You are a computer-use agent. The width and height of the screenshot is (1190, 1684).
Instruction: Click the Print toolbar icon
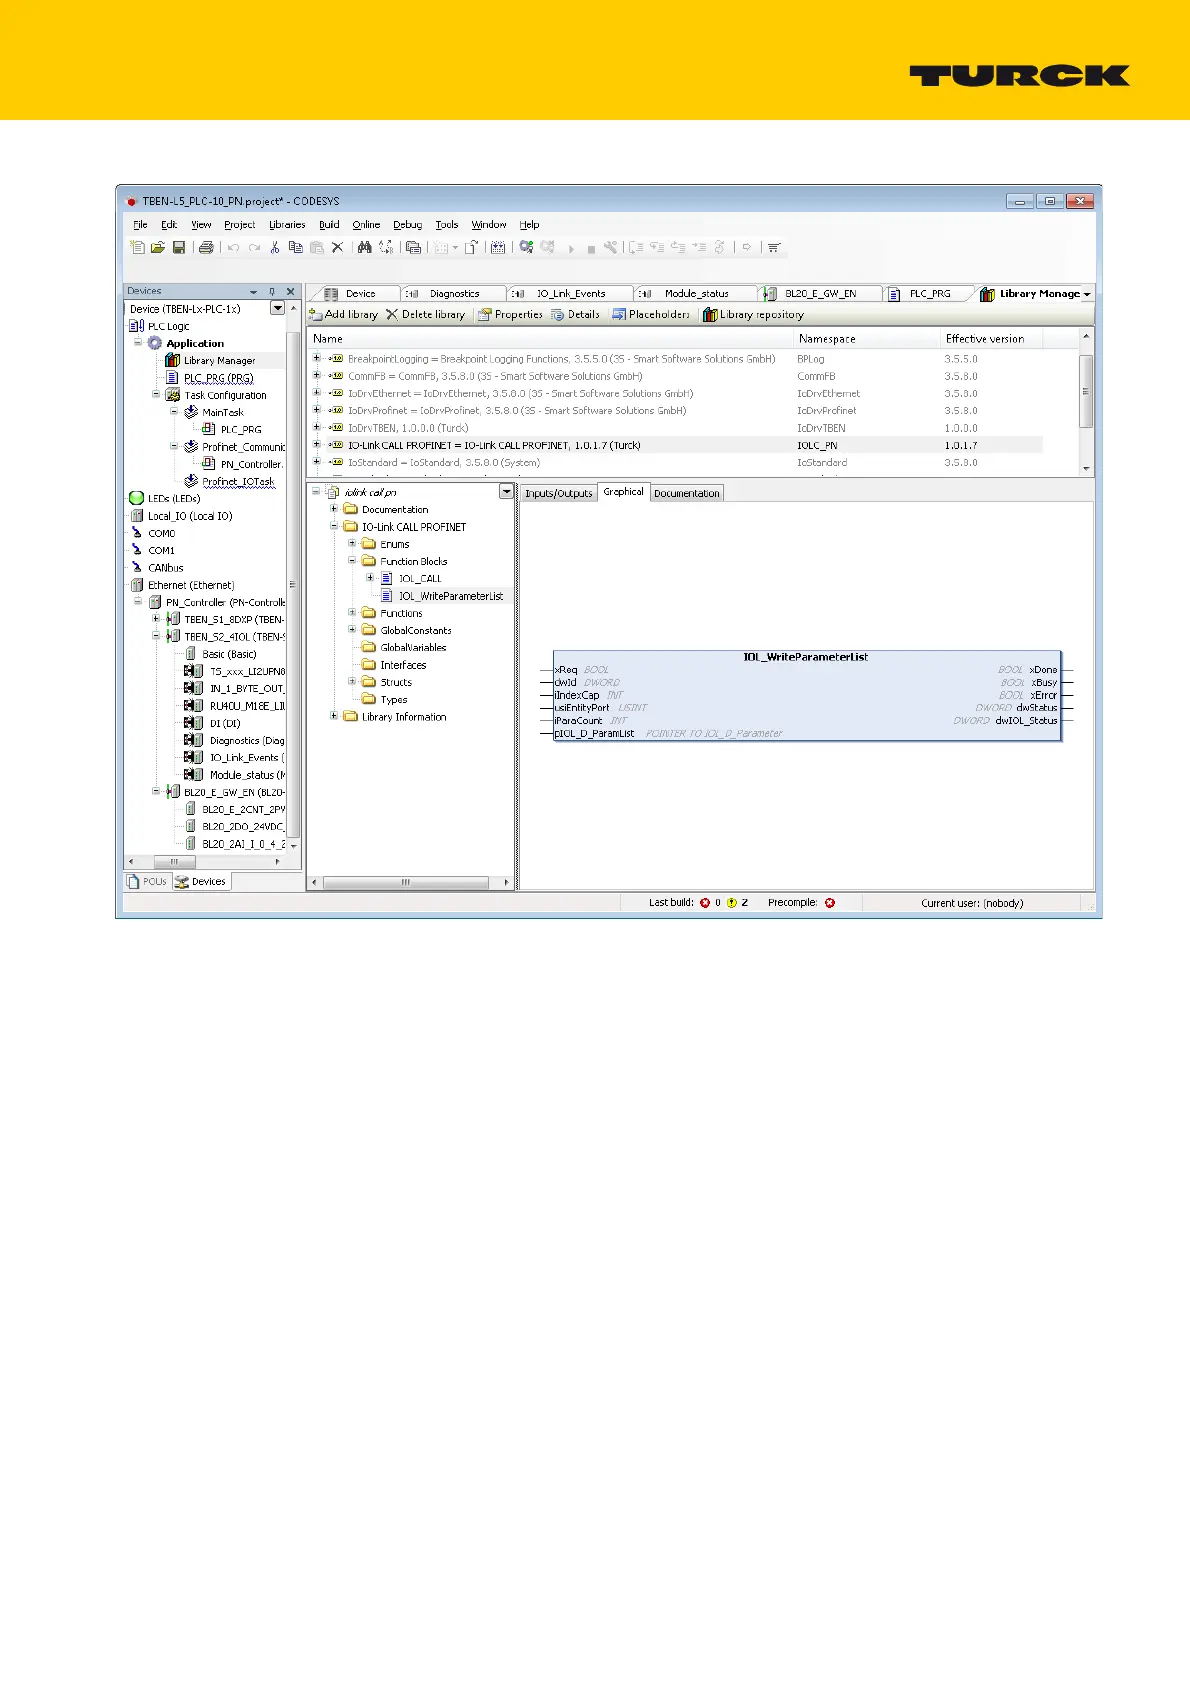tap(206, 247)
